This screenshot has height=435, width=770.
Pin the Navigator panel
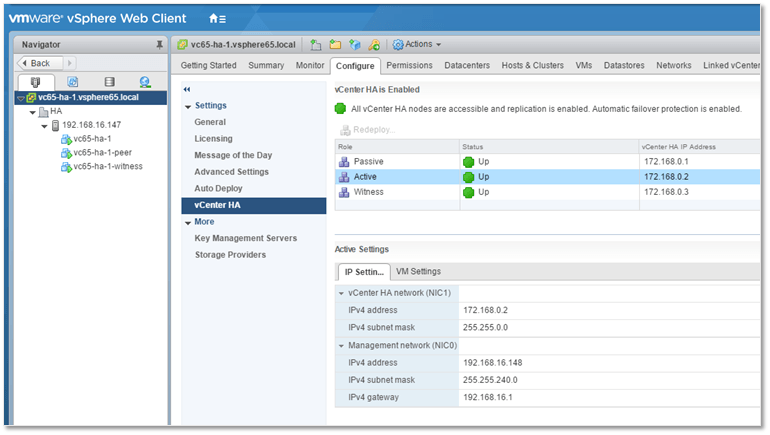(x=159, y=45)
